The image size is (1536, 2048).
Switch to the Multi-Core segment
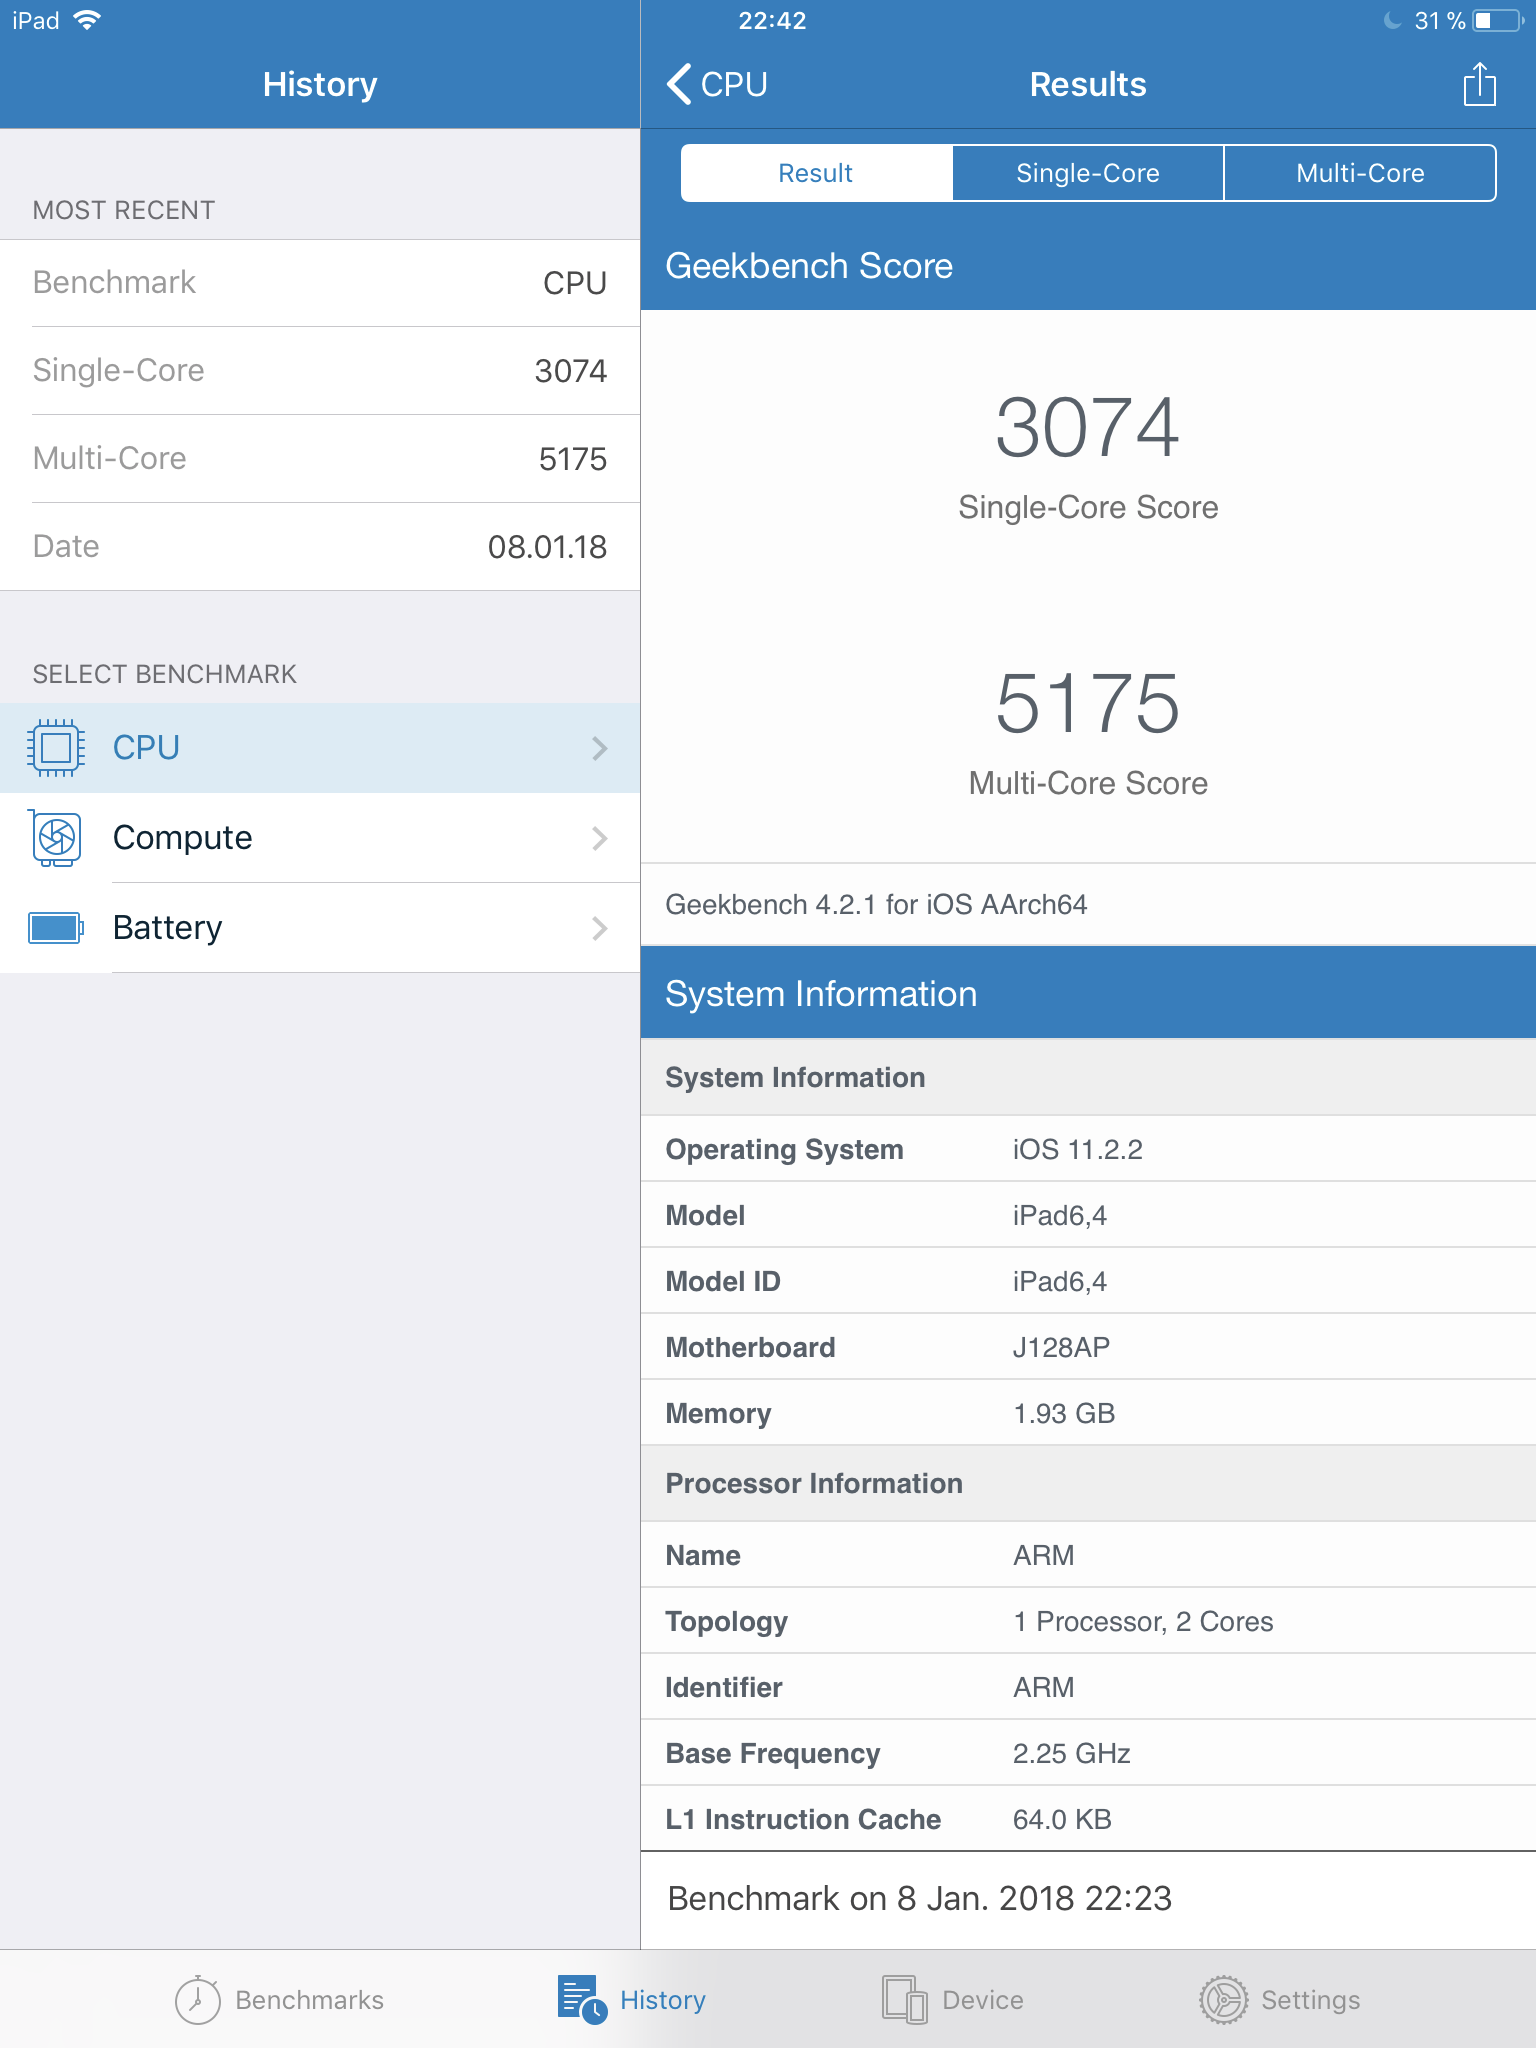[1360, 173]
